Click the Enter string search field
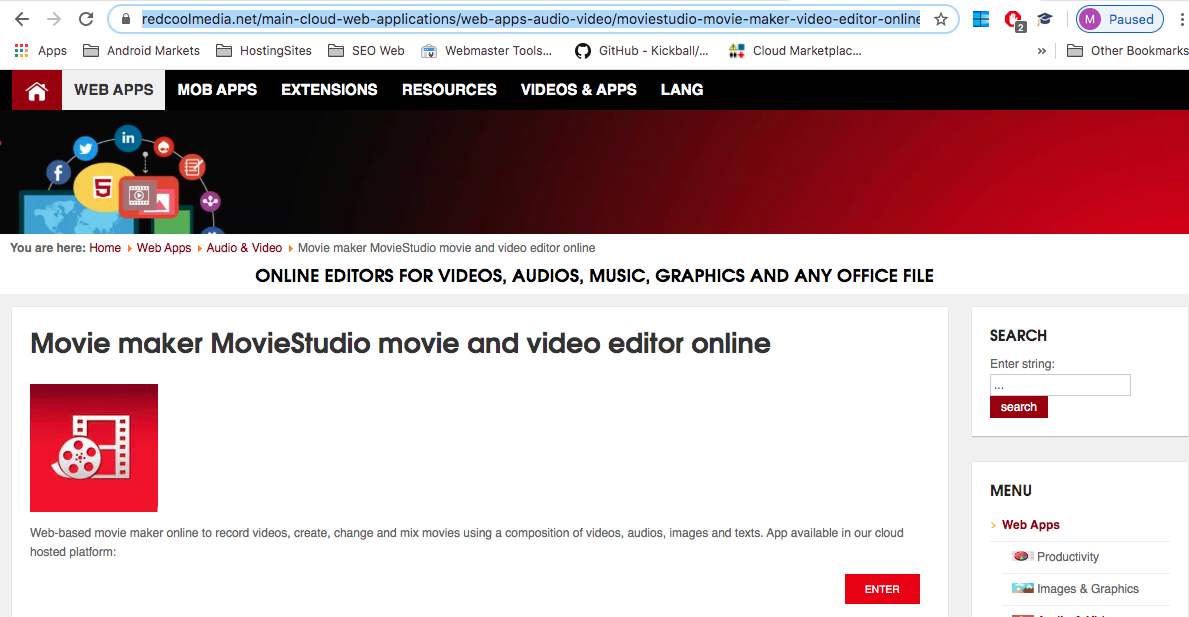The image size is (1189, 617). (1060, 385)
